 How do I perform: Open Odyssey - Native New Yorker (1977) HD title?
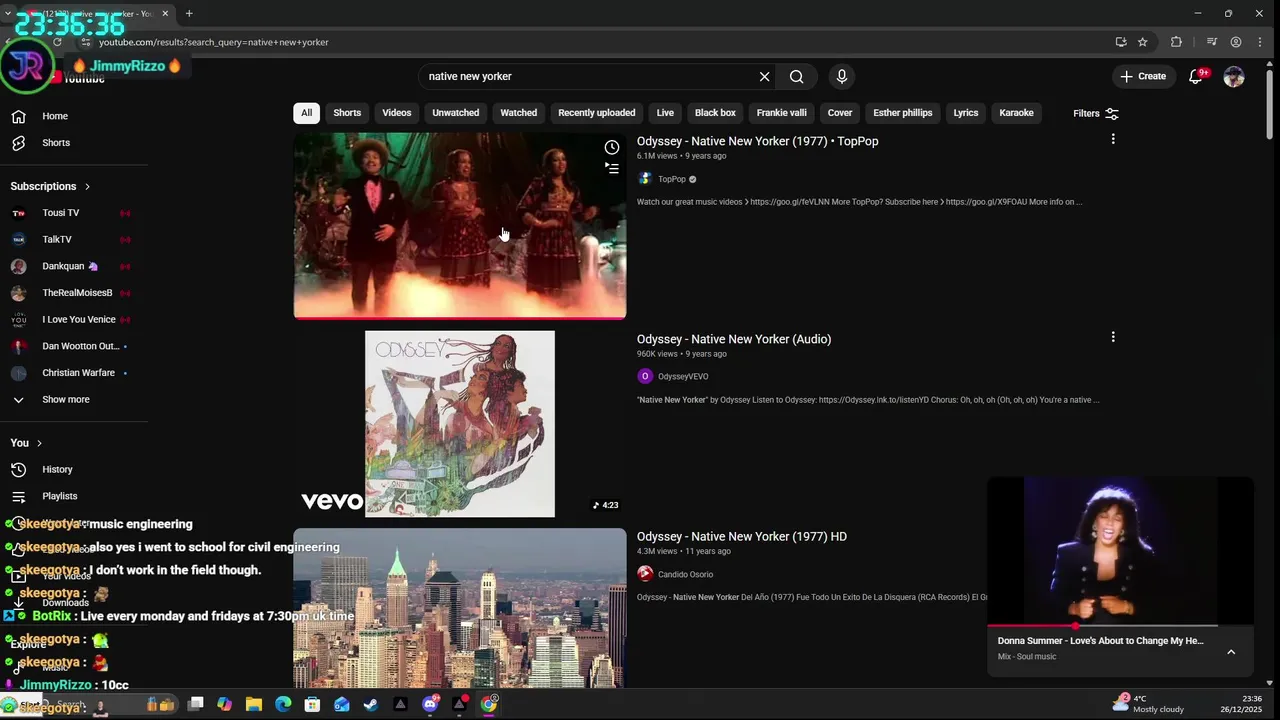[741, 536]
